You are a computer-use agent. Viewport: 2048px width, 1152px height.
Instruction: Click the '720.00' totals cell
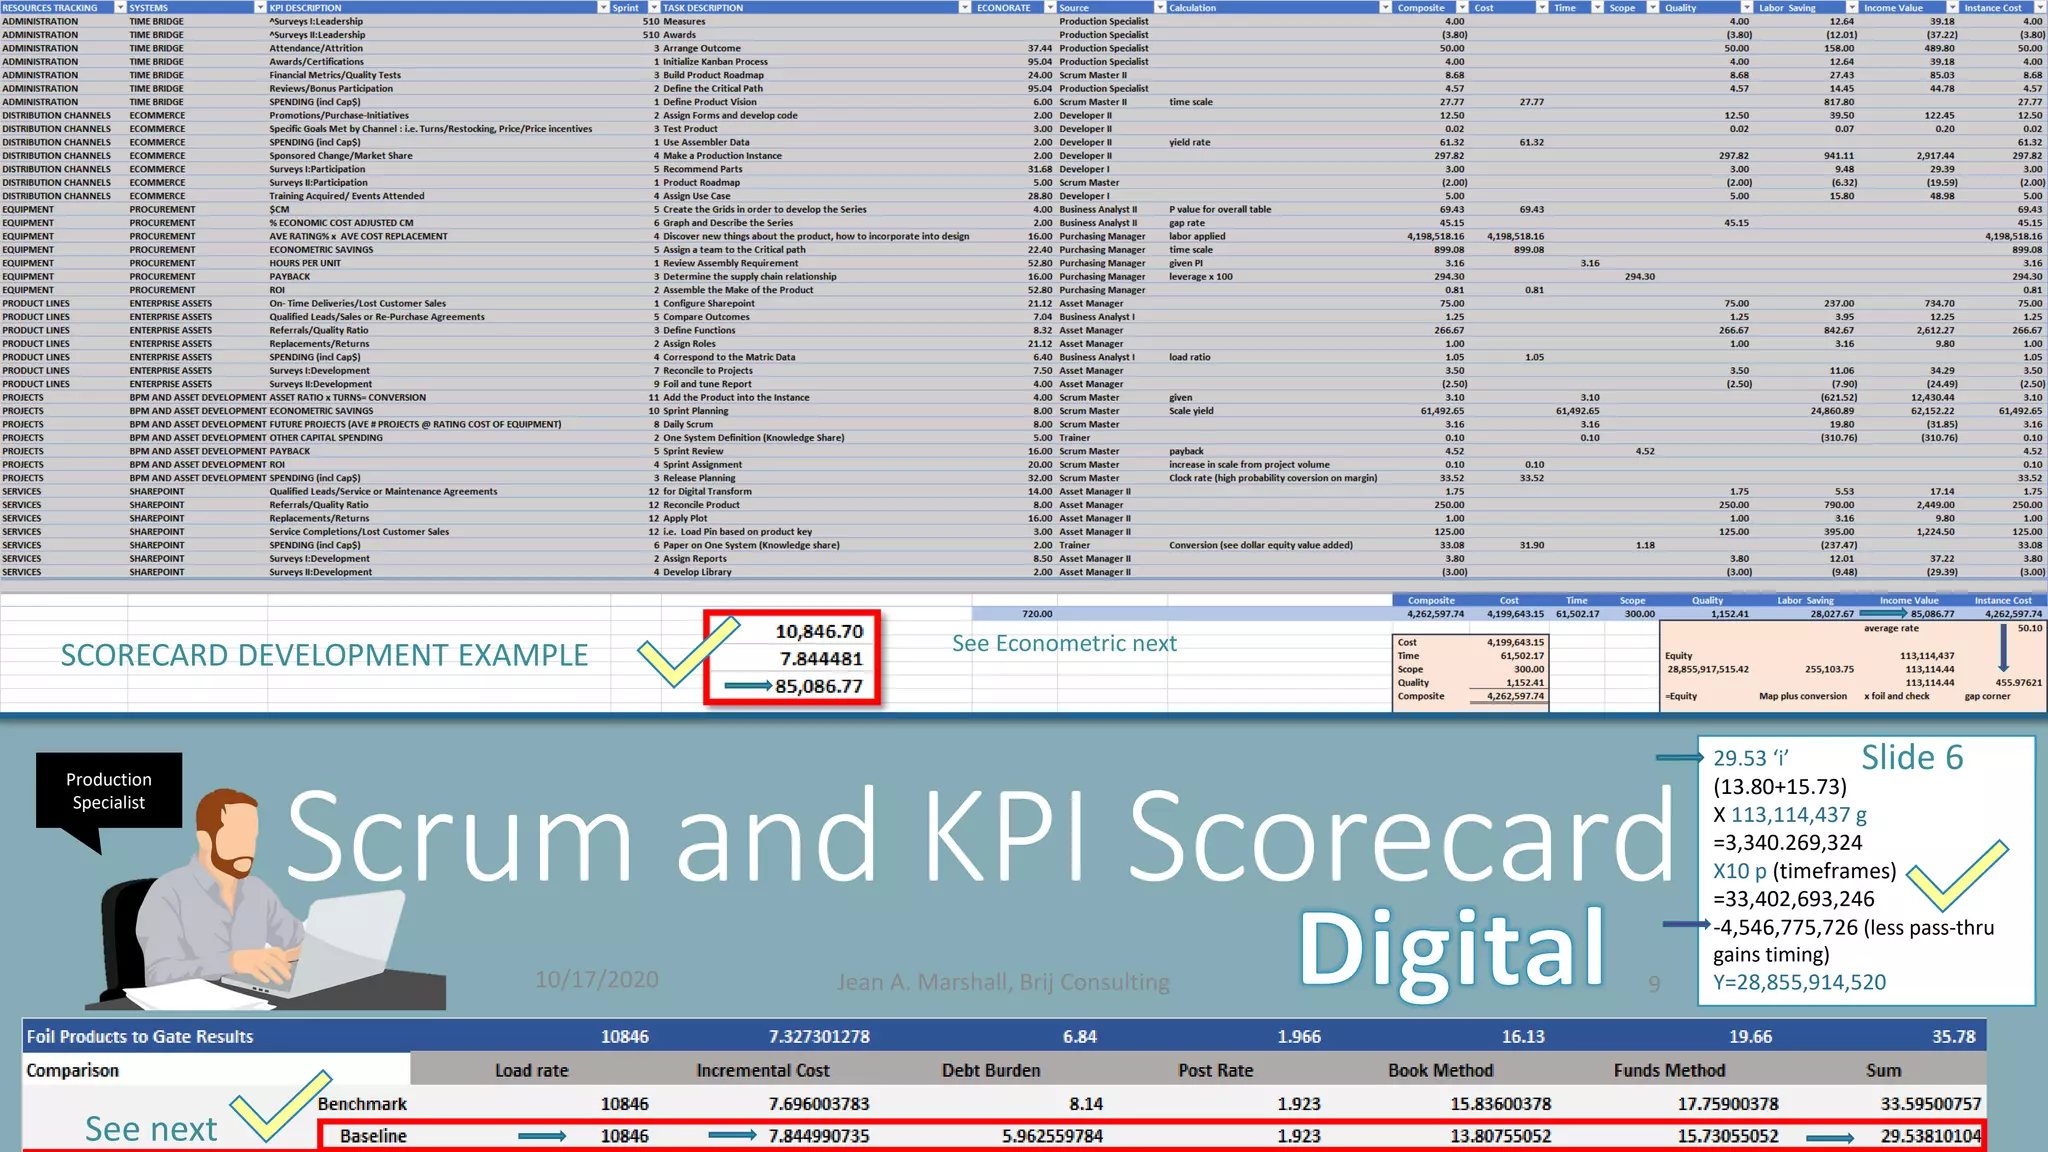1037,614
